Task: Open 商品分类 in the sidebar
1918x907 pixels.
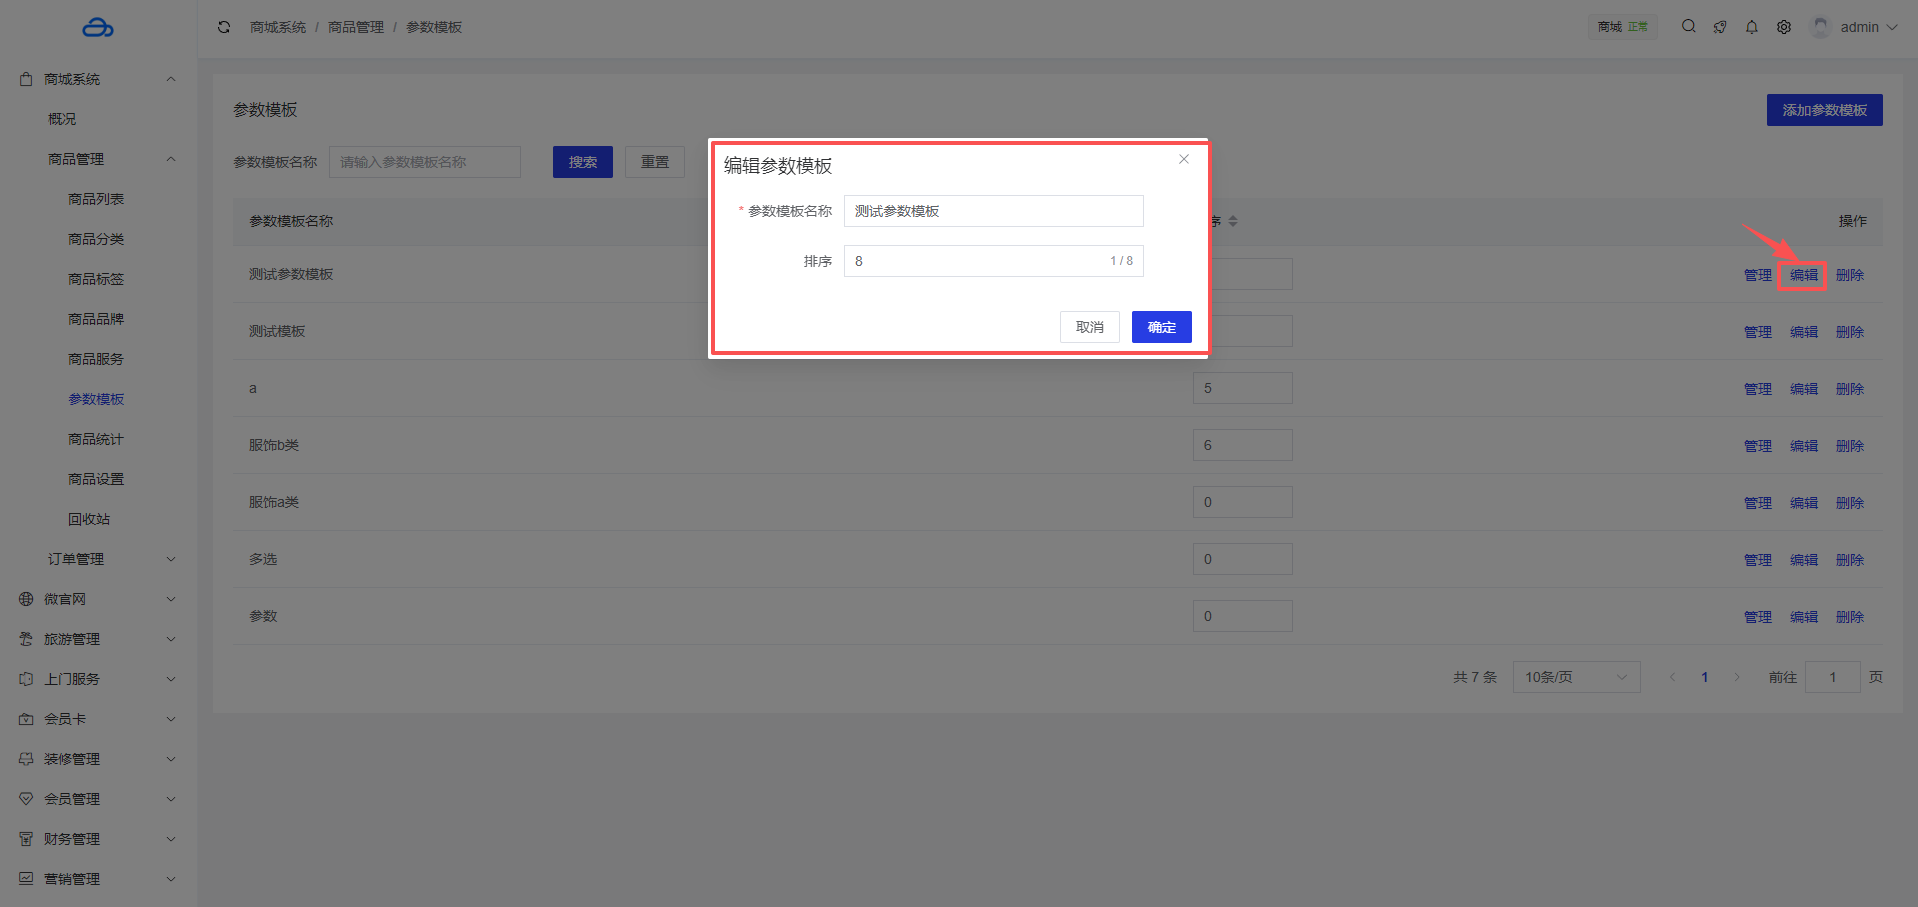Action: (x=96, y=239)
